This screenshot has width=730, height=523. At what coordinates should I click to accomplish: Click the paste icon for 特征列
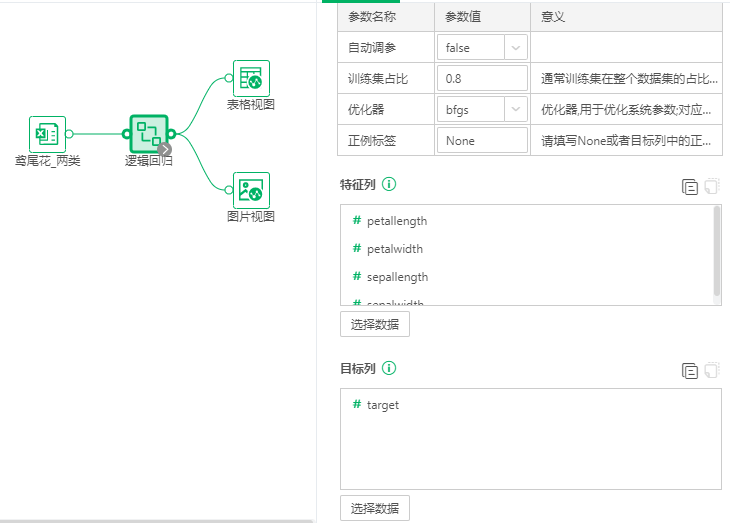click(711, 186)
